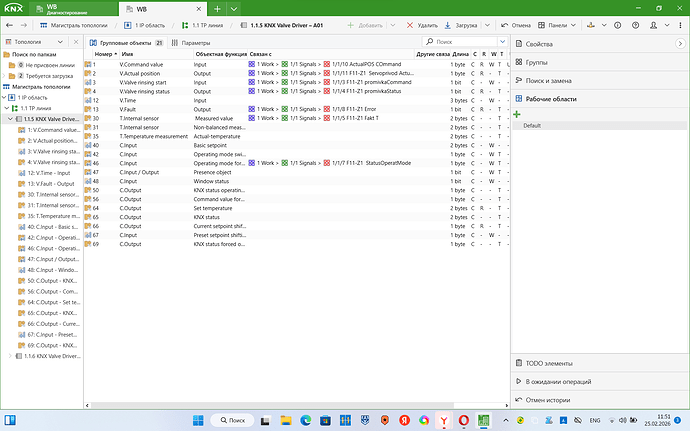690x431 pixels.
Task: Open Add button dropdown arrow
Action: click(x=393, y=26)
